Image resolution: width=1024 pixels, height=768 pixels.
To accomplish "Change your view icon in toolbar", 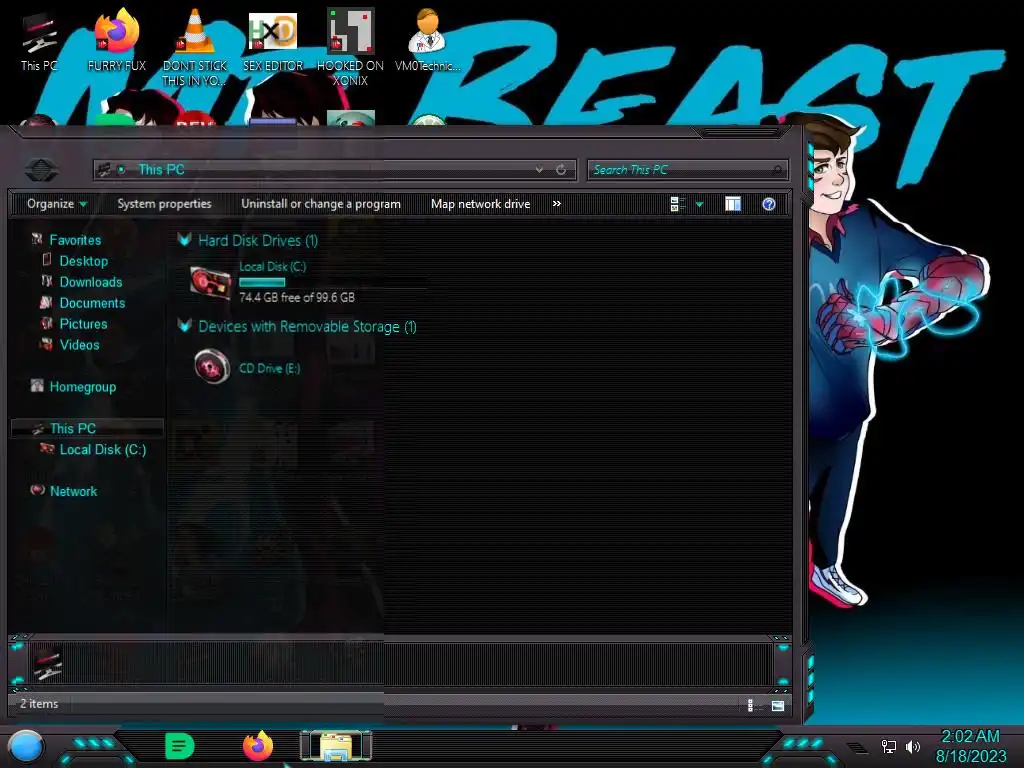I will click(678, 204).
